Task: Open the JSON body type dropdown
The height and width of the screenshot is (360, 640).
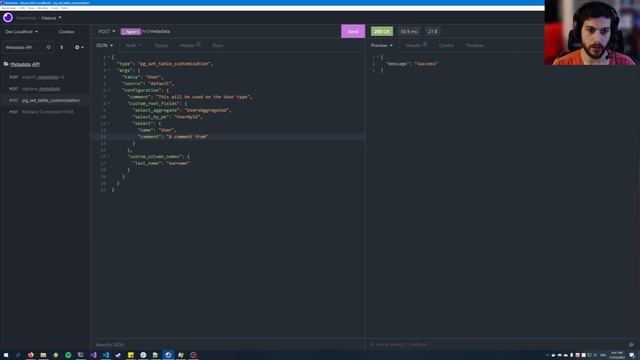Action: point(104,45)
